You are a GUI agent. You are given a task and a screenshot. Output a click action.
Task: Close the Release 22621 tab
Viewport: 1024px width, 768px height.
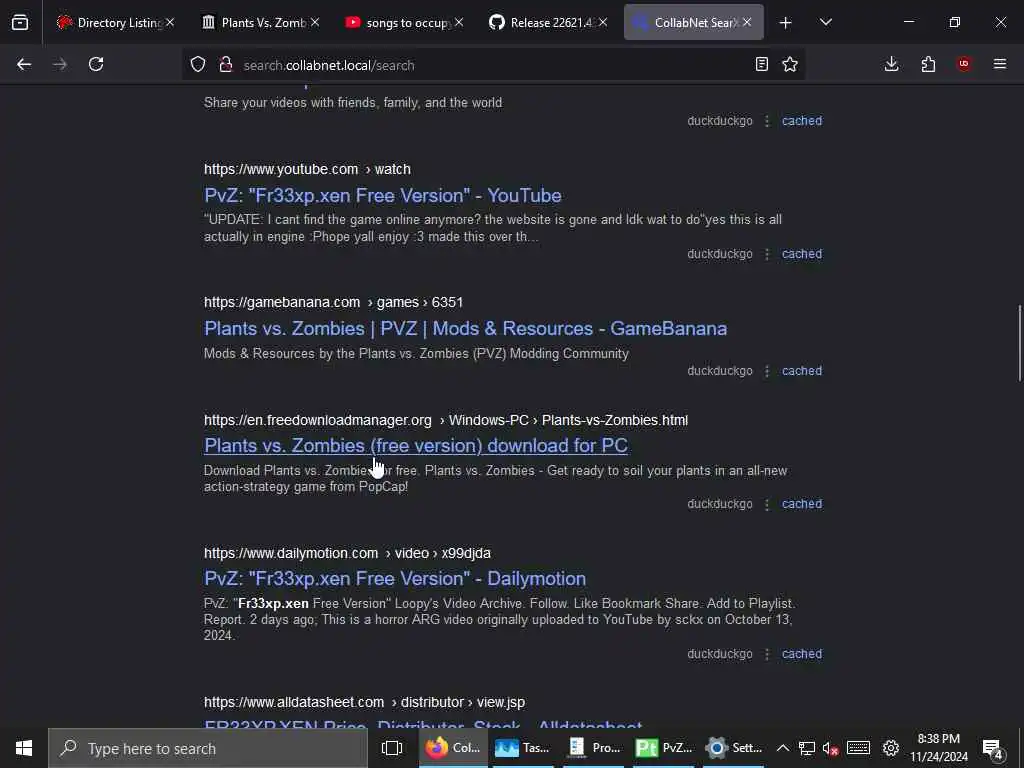(603, 23)
